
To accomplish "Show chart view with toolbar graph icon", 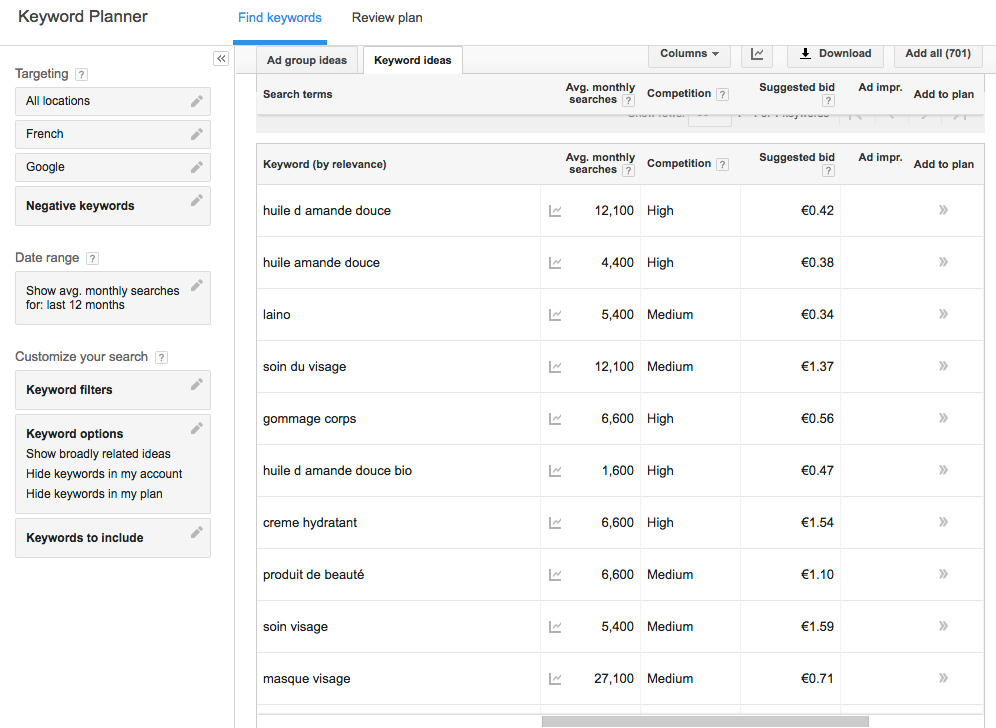I will tap(757, 54).
